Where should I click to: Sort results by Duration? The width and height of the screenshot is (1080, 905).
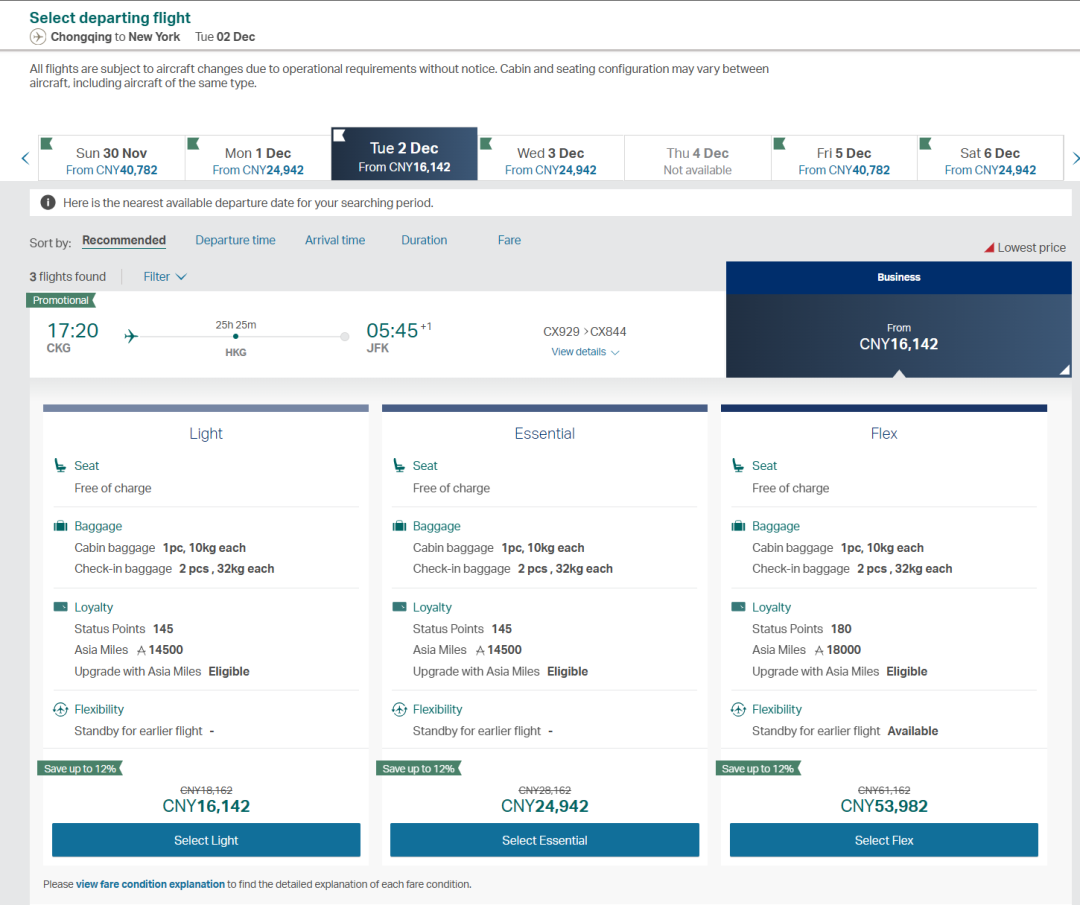coord(424,240)
